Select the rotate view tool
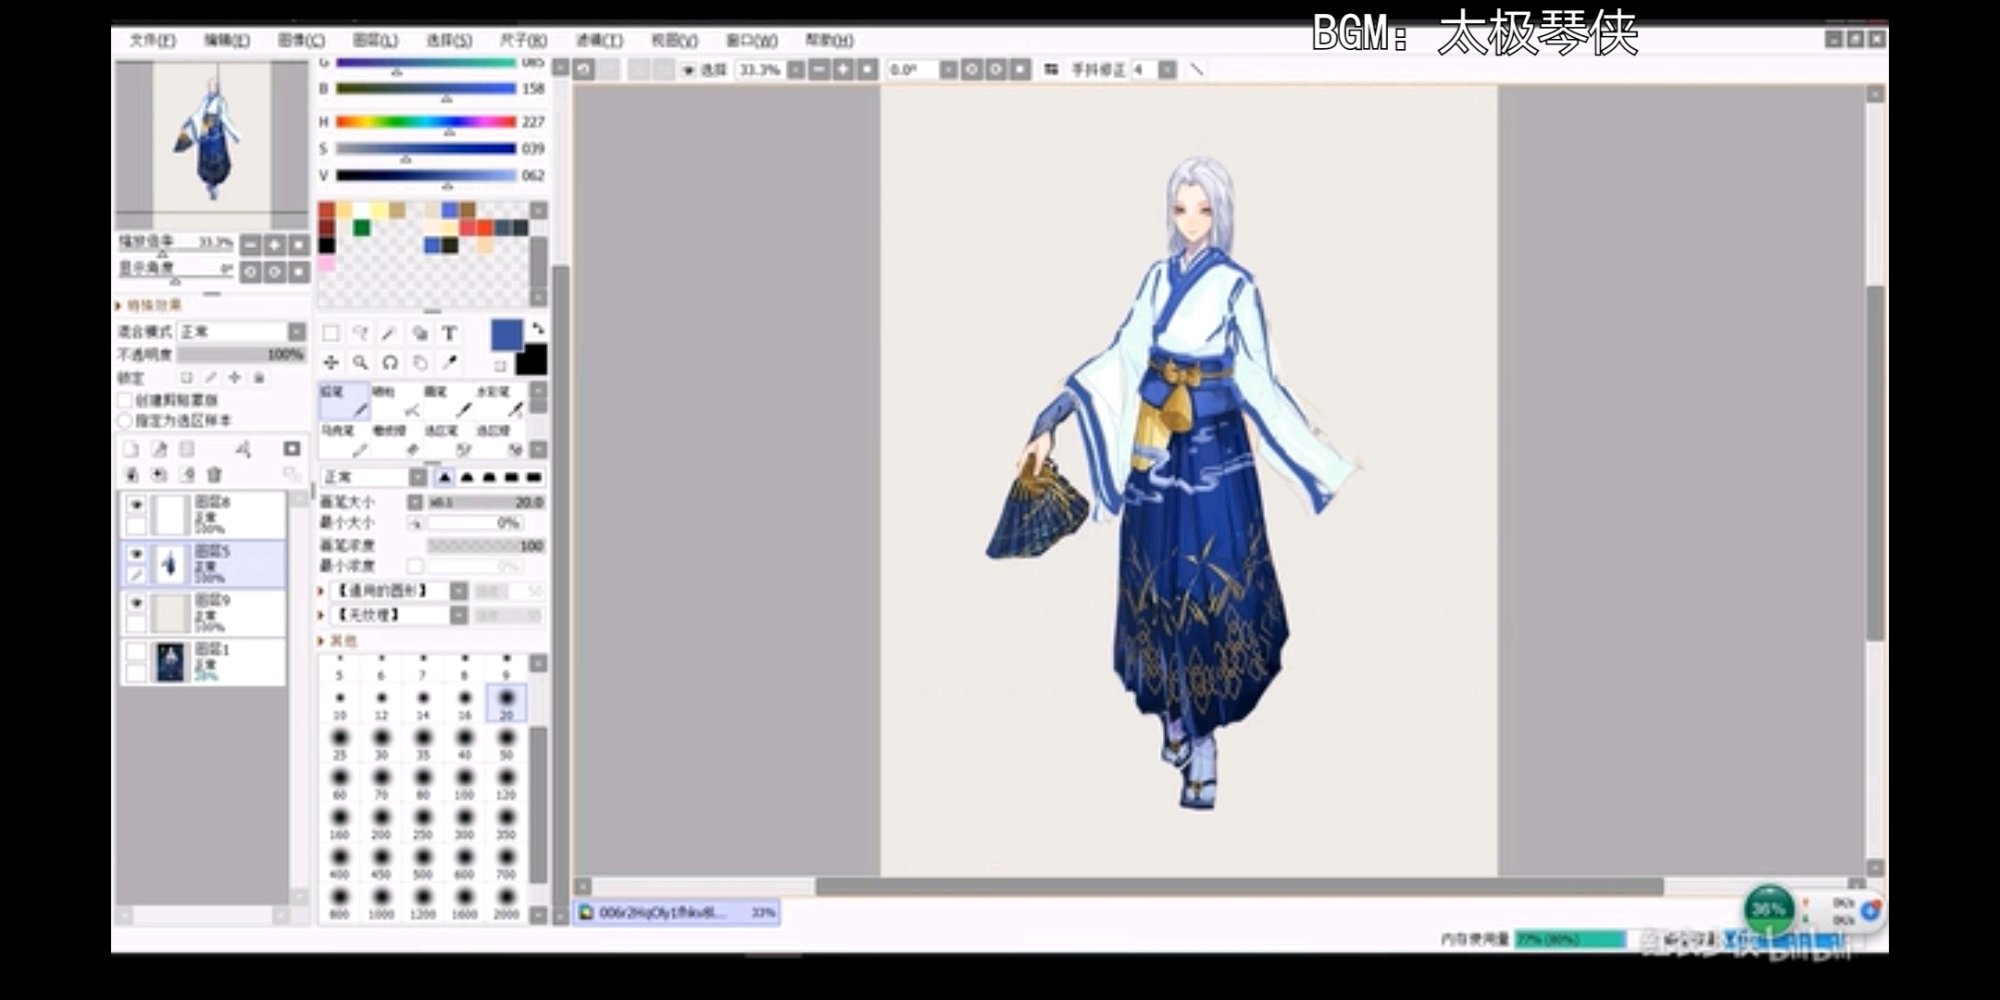 point(390,362)
